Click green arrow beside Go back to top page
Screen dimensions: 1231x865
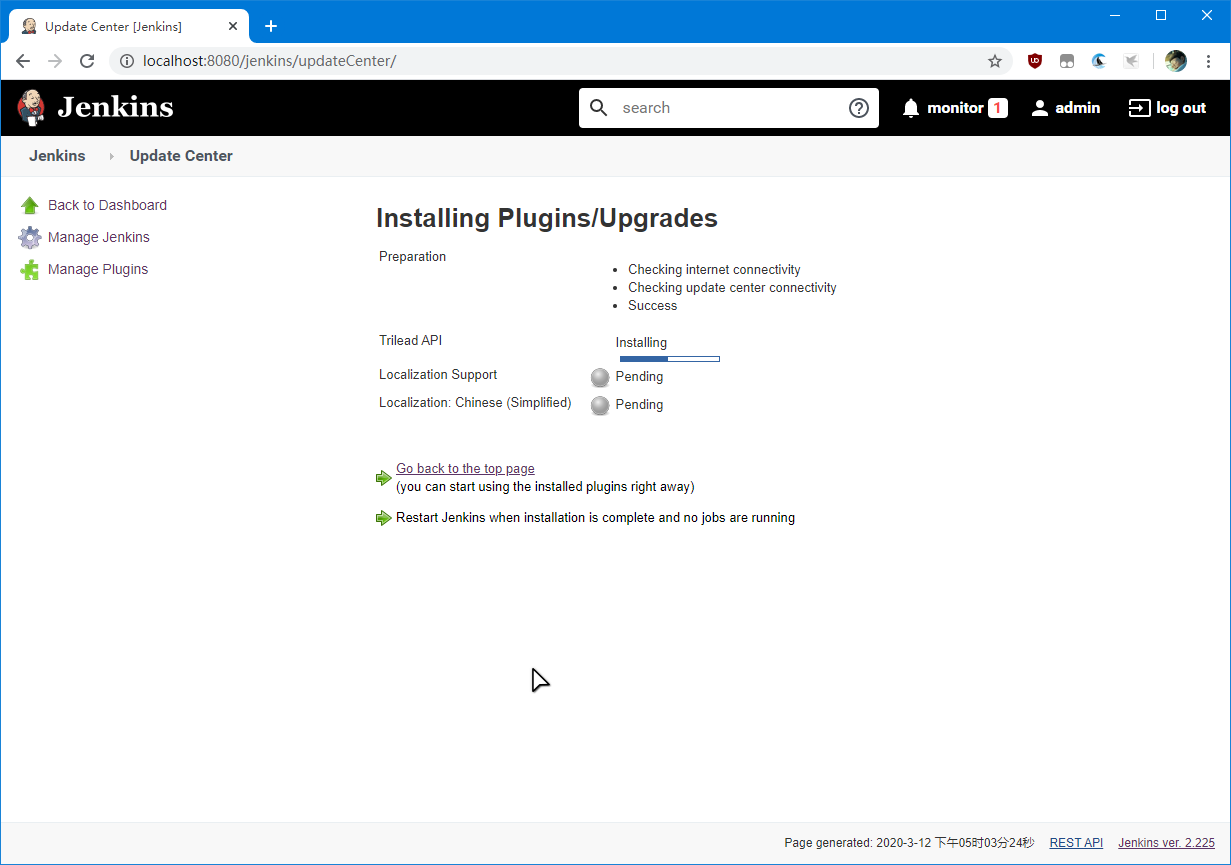click(384, 478)
